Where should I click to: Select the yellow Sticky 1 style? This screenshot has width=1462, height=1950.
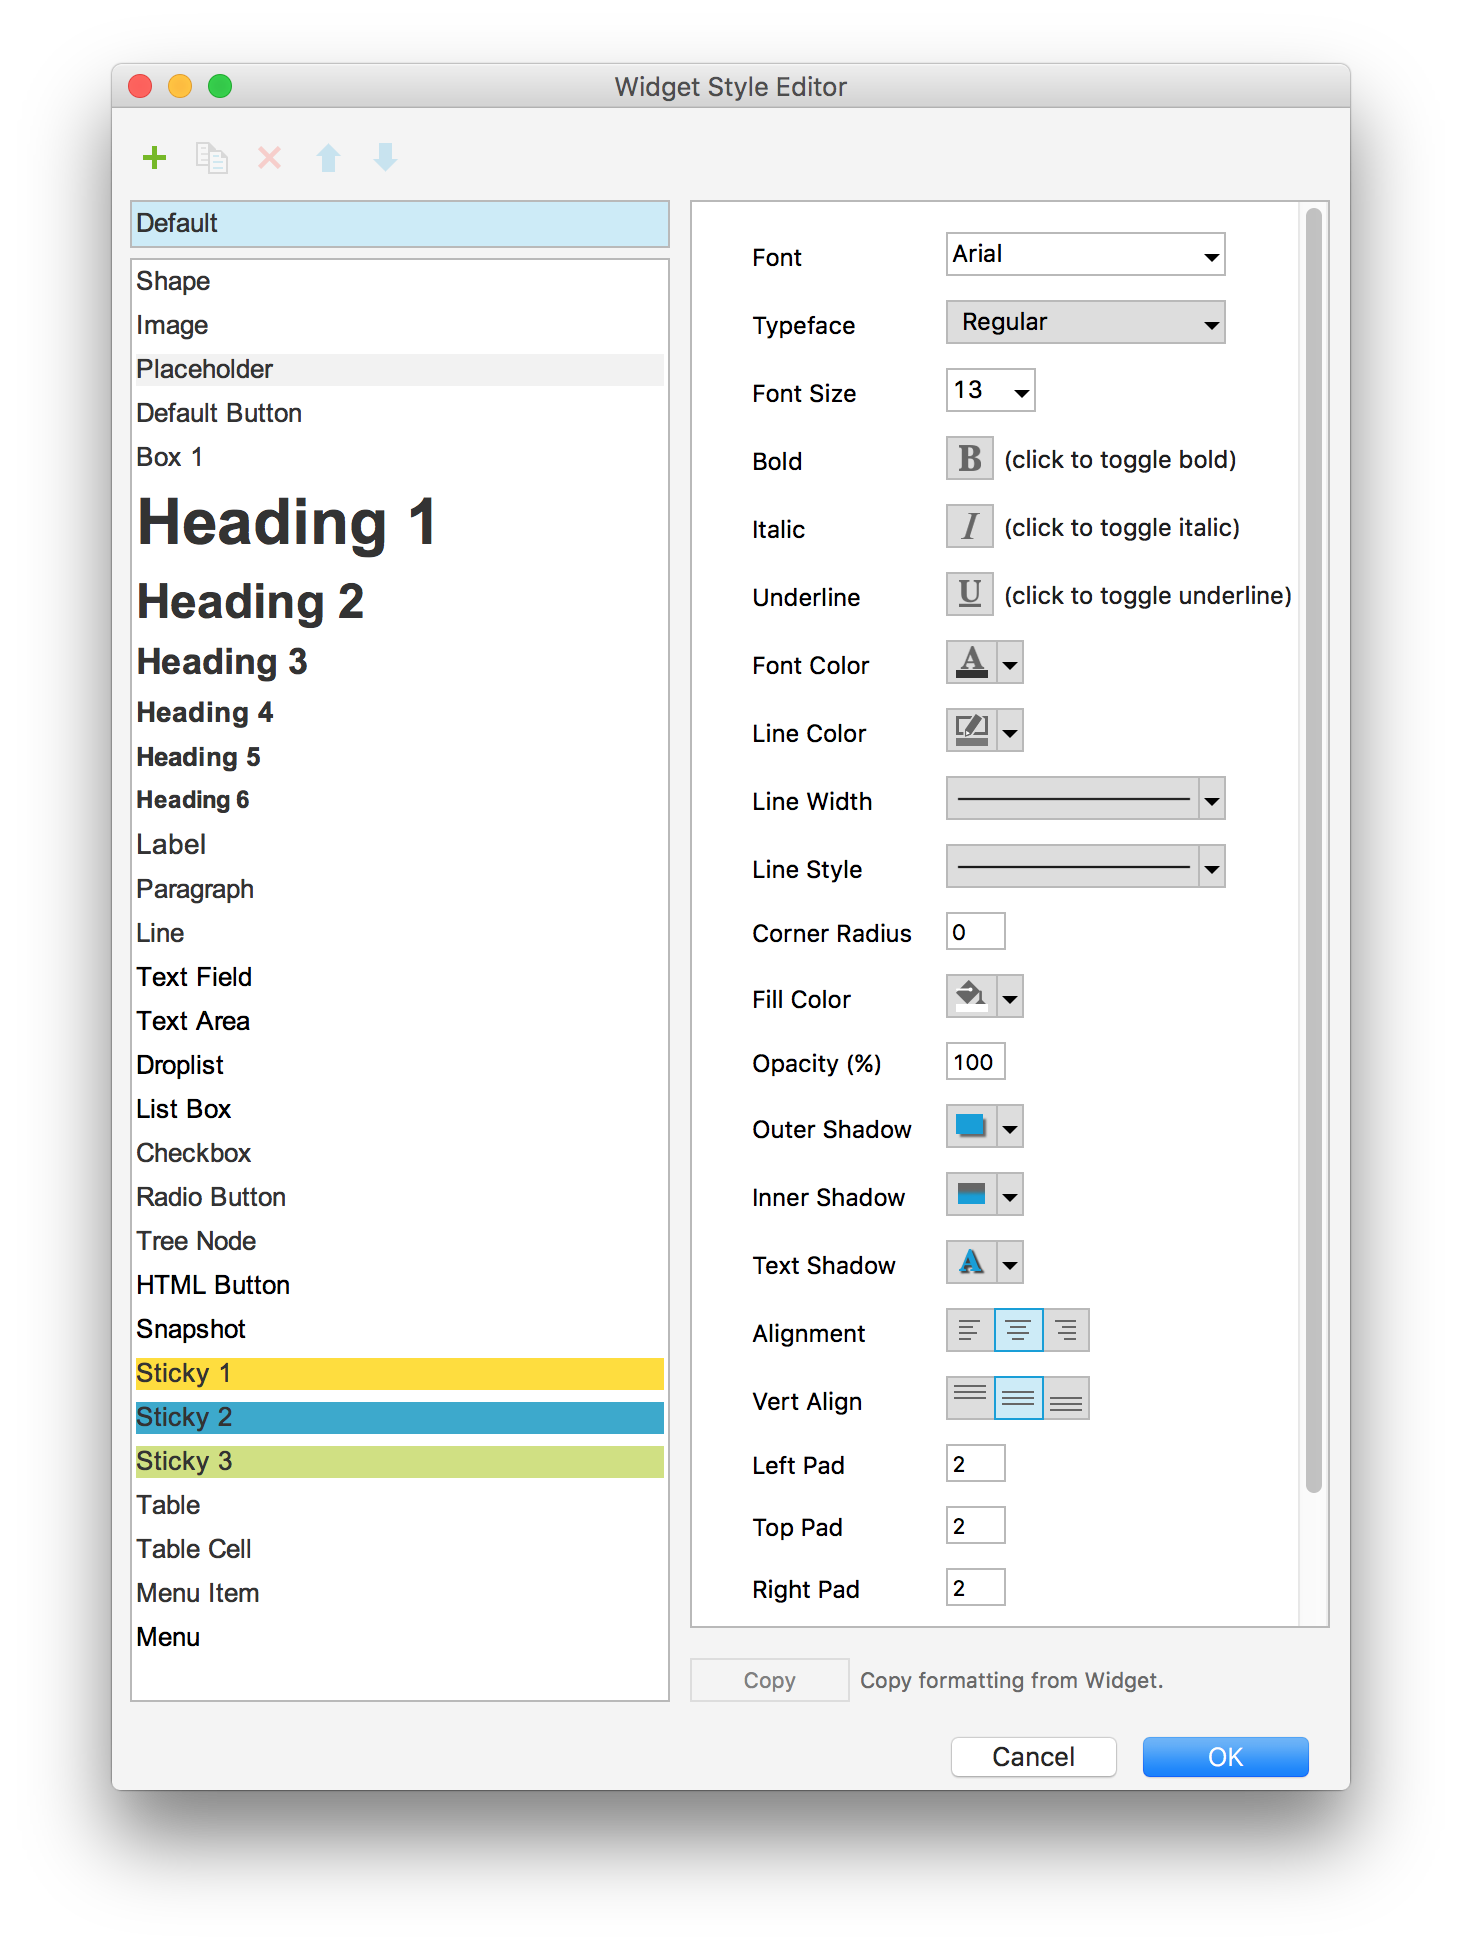(399, 1373)
